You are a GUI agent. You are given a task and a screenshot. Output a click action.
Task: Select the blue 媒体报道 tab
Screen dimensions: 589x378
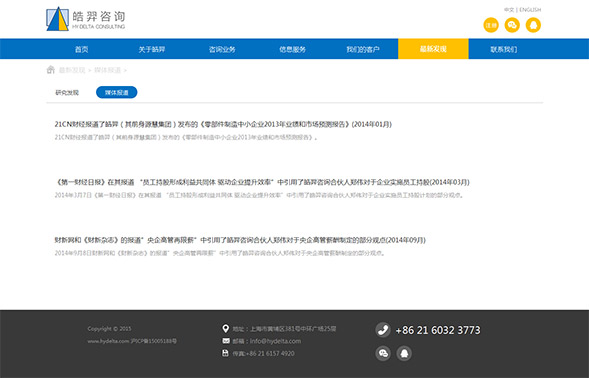pyautogui.click(x=116, y=92)
